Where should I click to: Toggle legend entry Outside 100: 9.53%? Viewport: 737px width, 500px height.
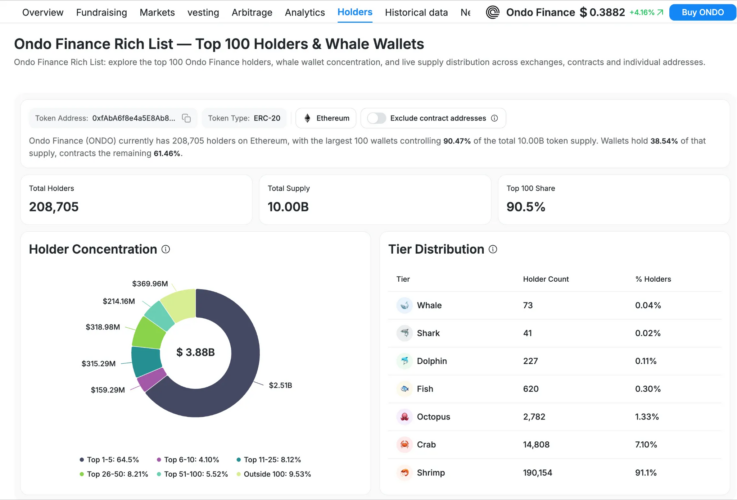click(x=274, y=474)
